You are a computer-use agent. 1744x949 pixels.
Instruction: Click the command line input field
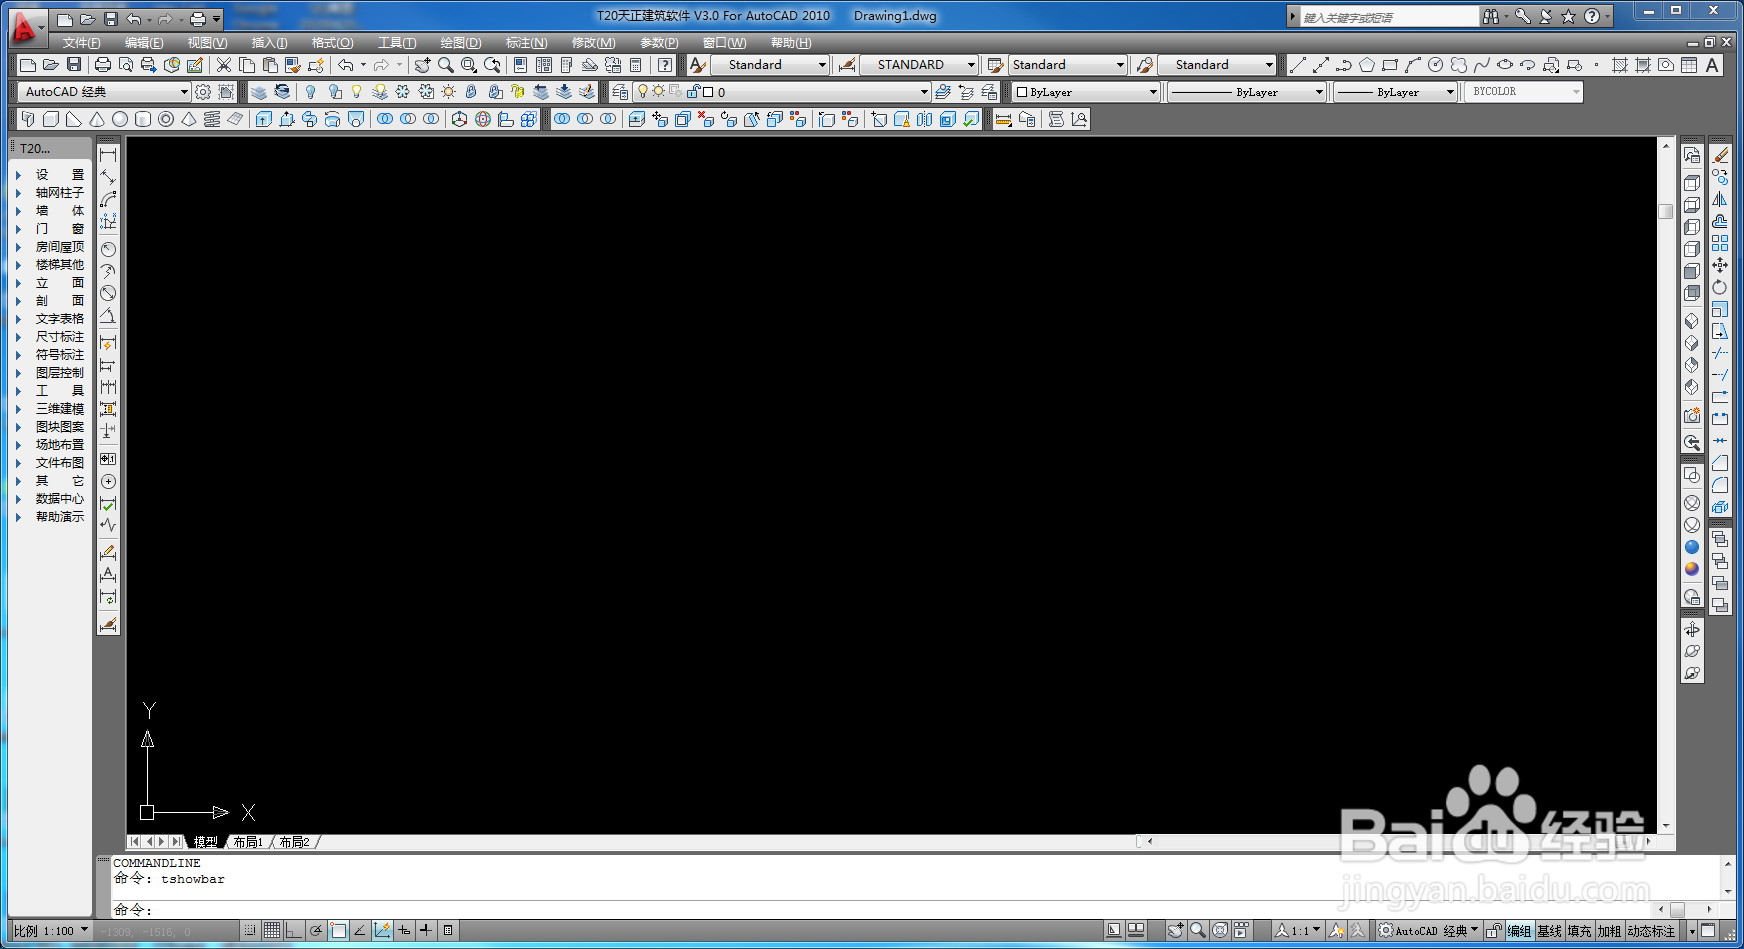tap(880, 909)
